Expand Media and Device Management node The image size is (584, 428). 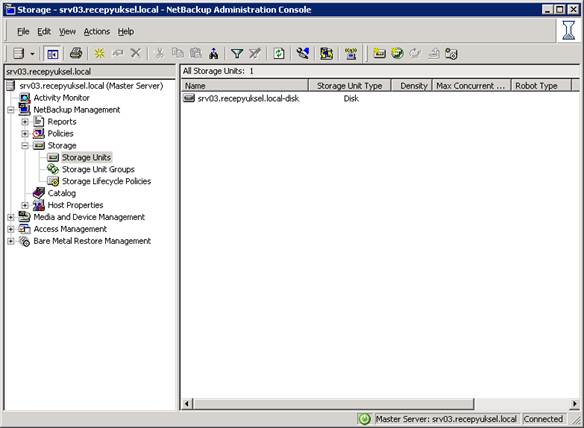point(10,217)
